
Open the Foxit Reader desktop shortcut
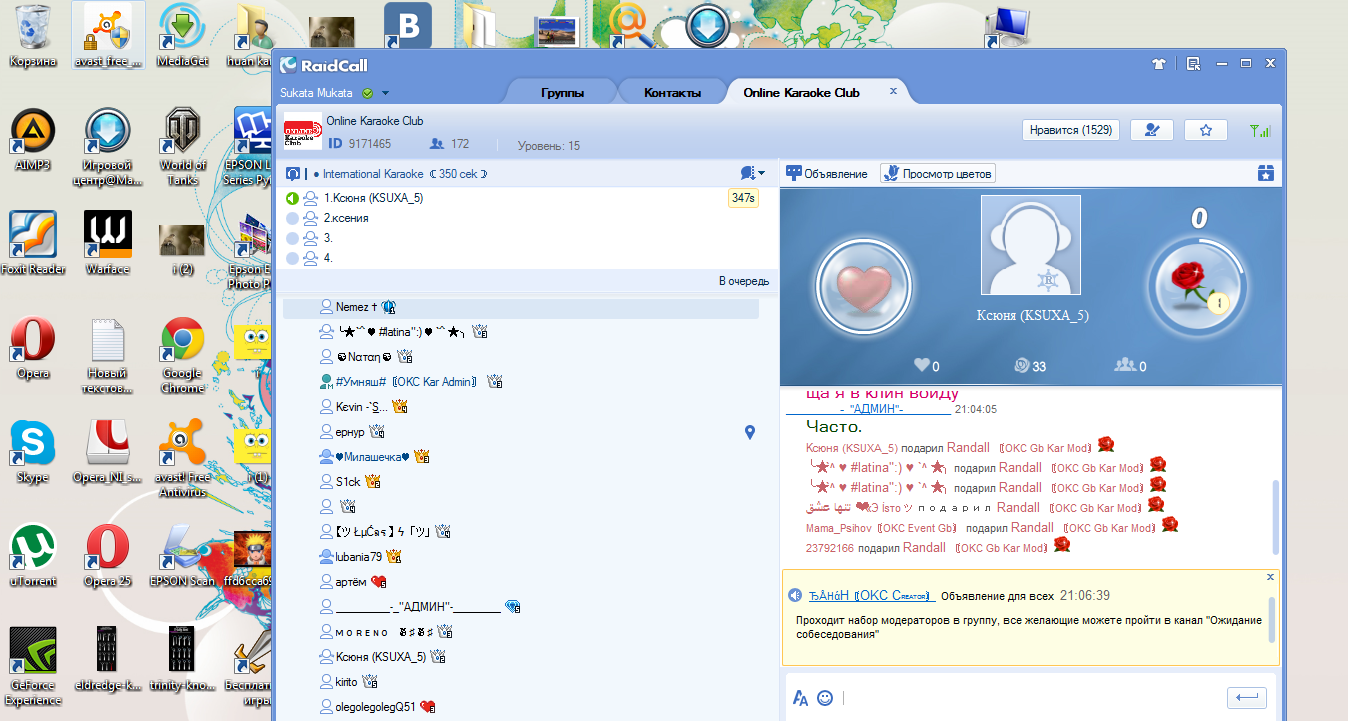point(33,244)
